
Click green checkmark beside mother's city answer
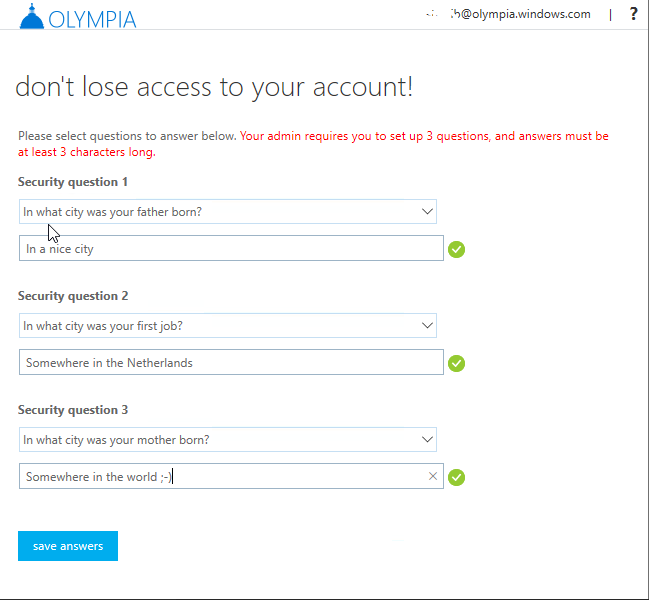click(x=457, y=477)
